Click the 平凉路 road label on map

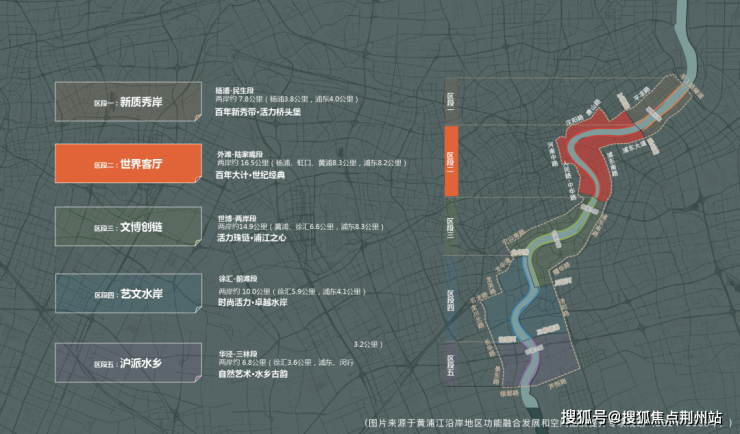coord(641,95)
